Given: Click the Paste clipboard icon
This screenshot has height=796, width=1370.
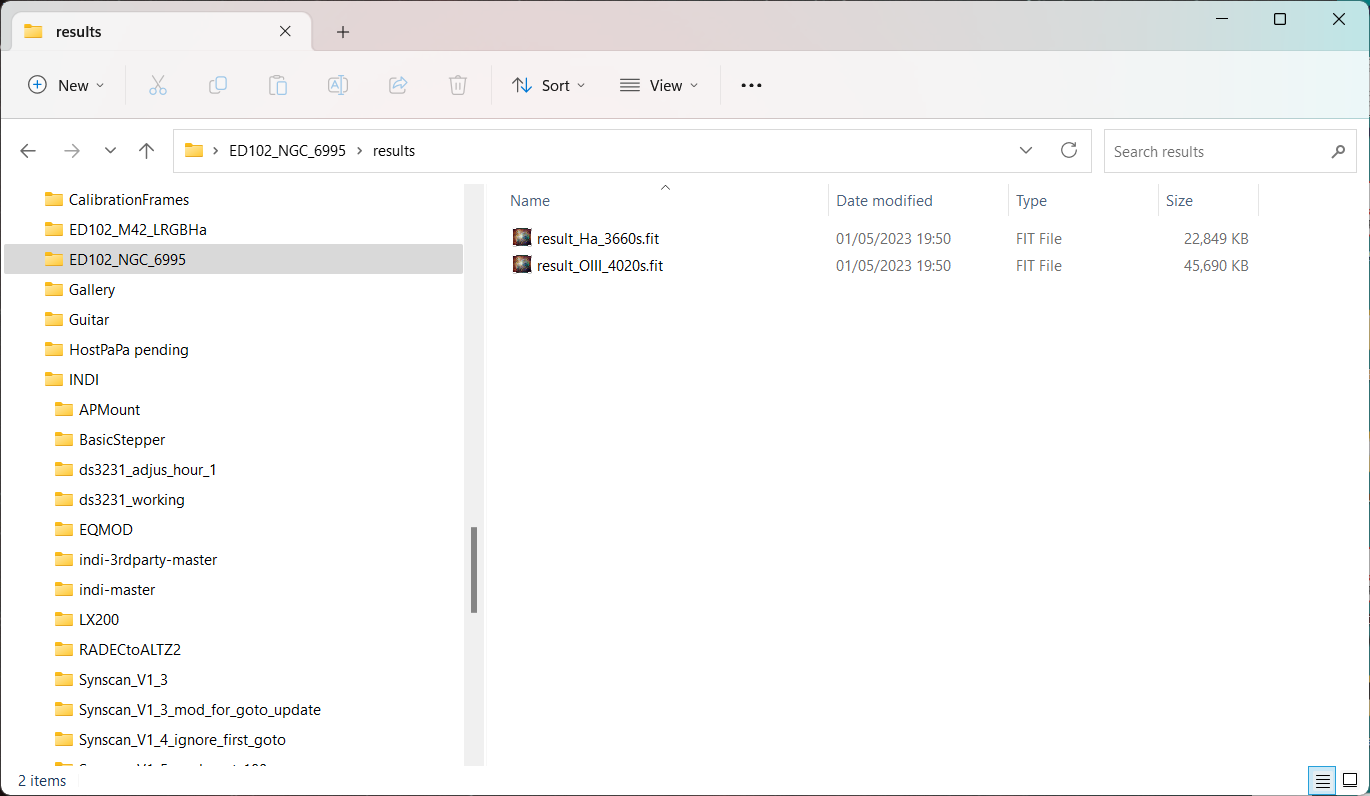Looking at the screenshot, I should tap(278, 86).
